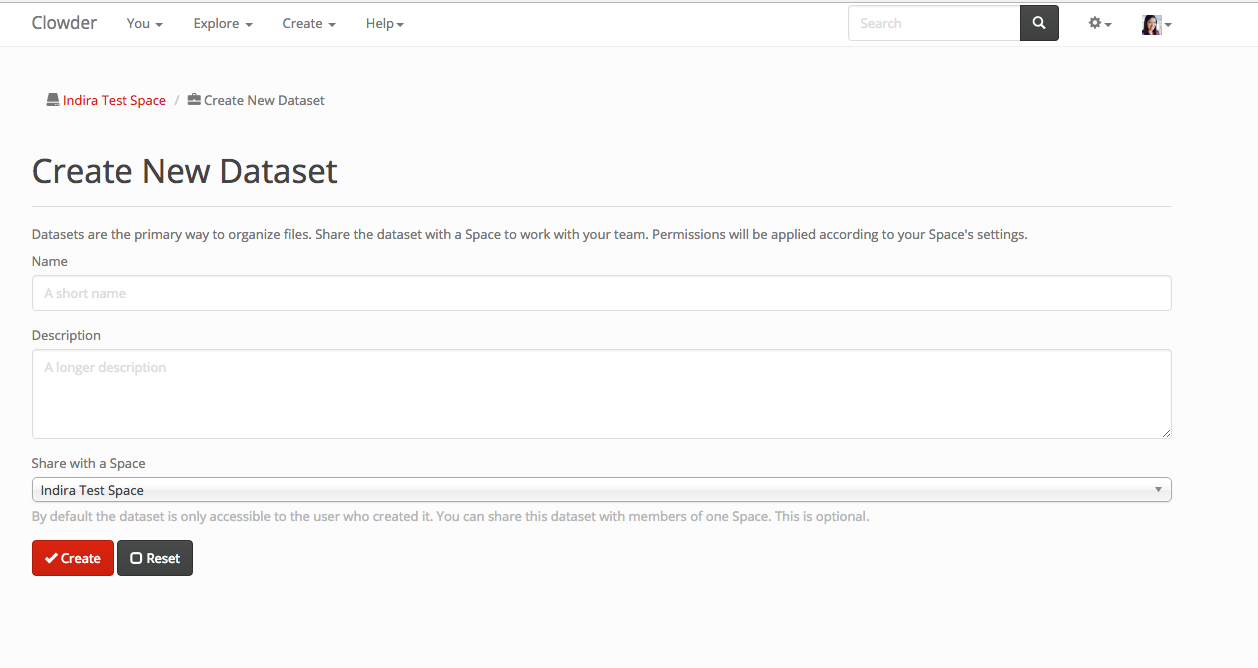Focus the dataset Name input field

click(601, 293)
